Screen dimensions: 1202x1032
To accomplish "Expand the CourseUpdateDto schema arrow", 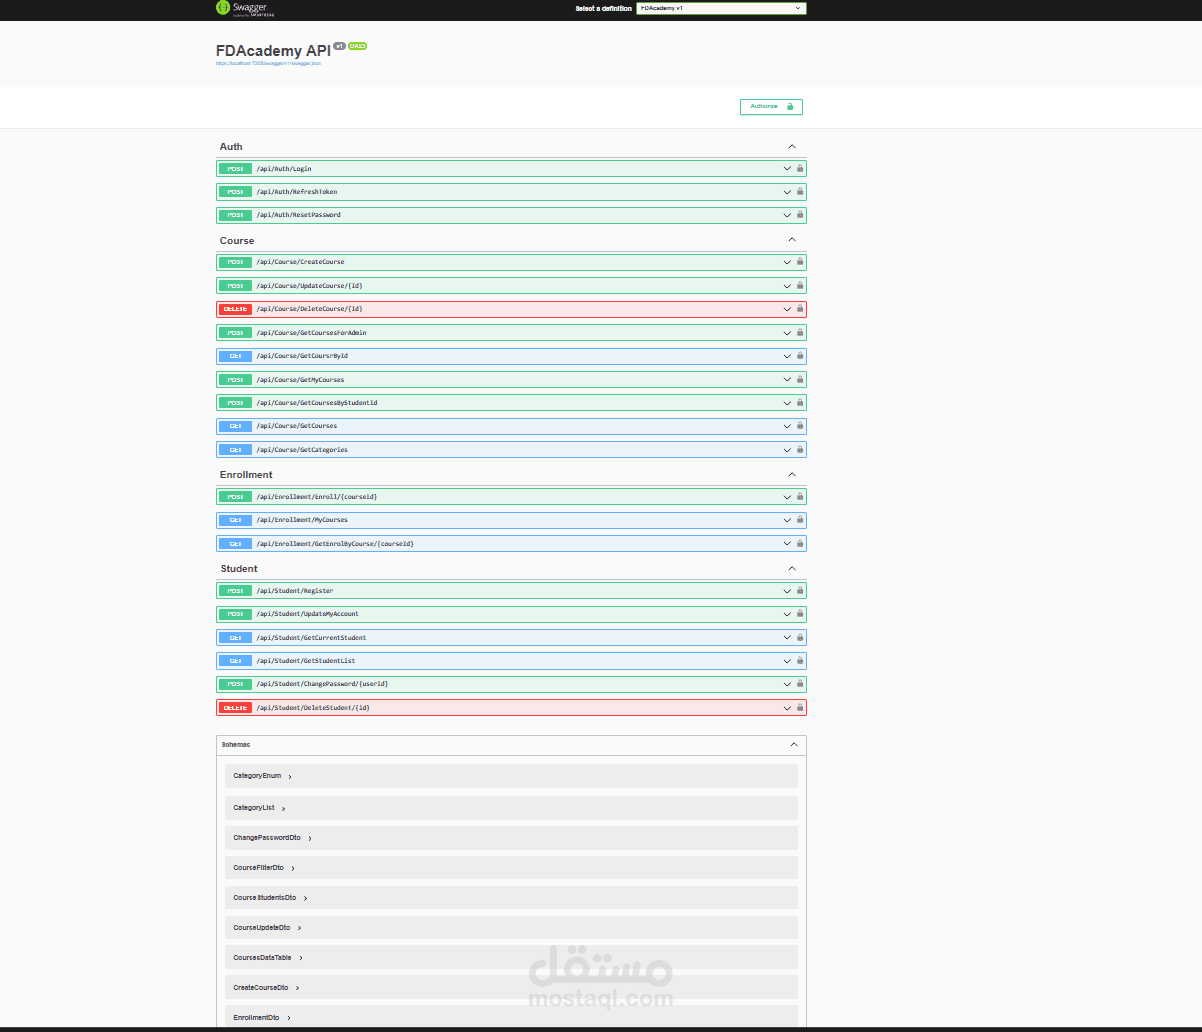I will tap(299, 928).
